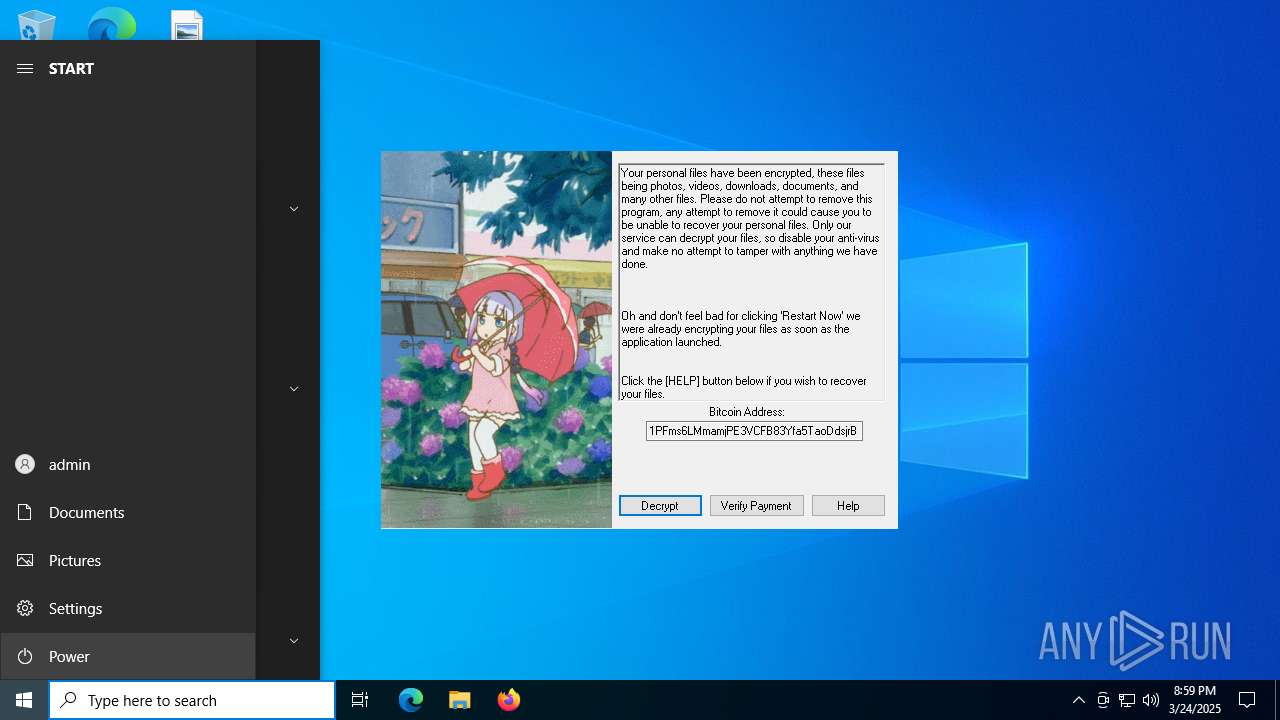Open Pictures from the Start menu
Image resolution: width=1280 pixels, height=720 pixels.
[x=128, y=560]
